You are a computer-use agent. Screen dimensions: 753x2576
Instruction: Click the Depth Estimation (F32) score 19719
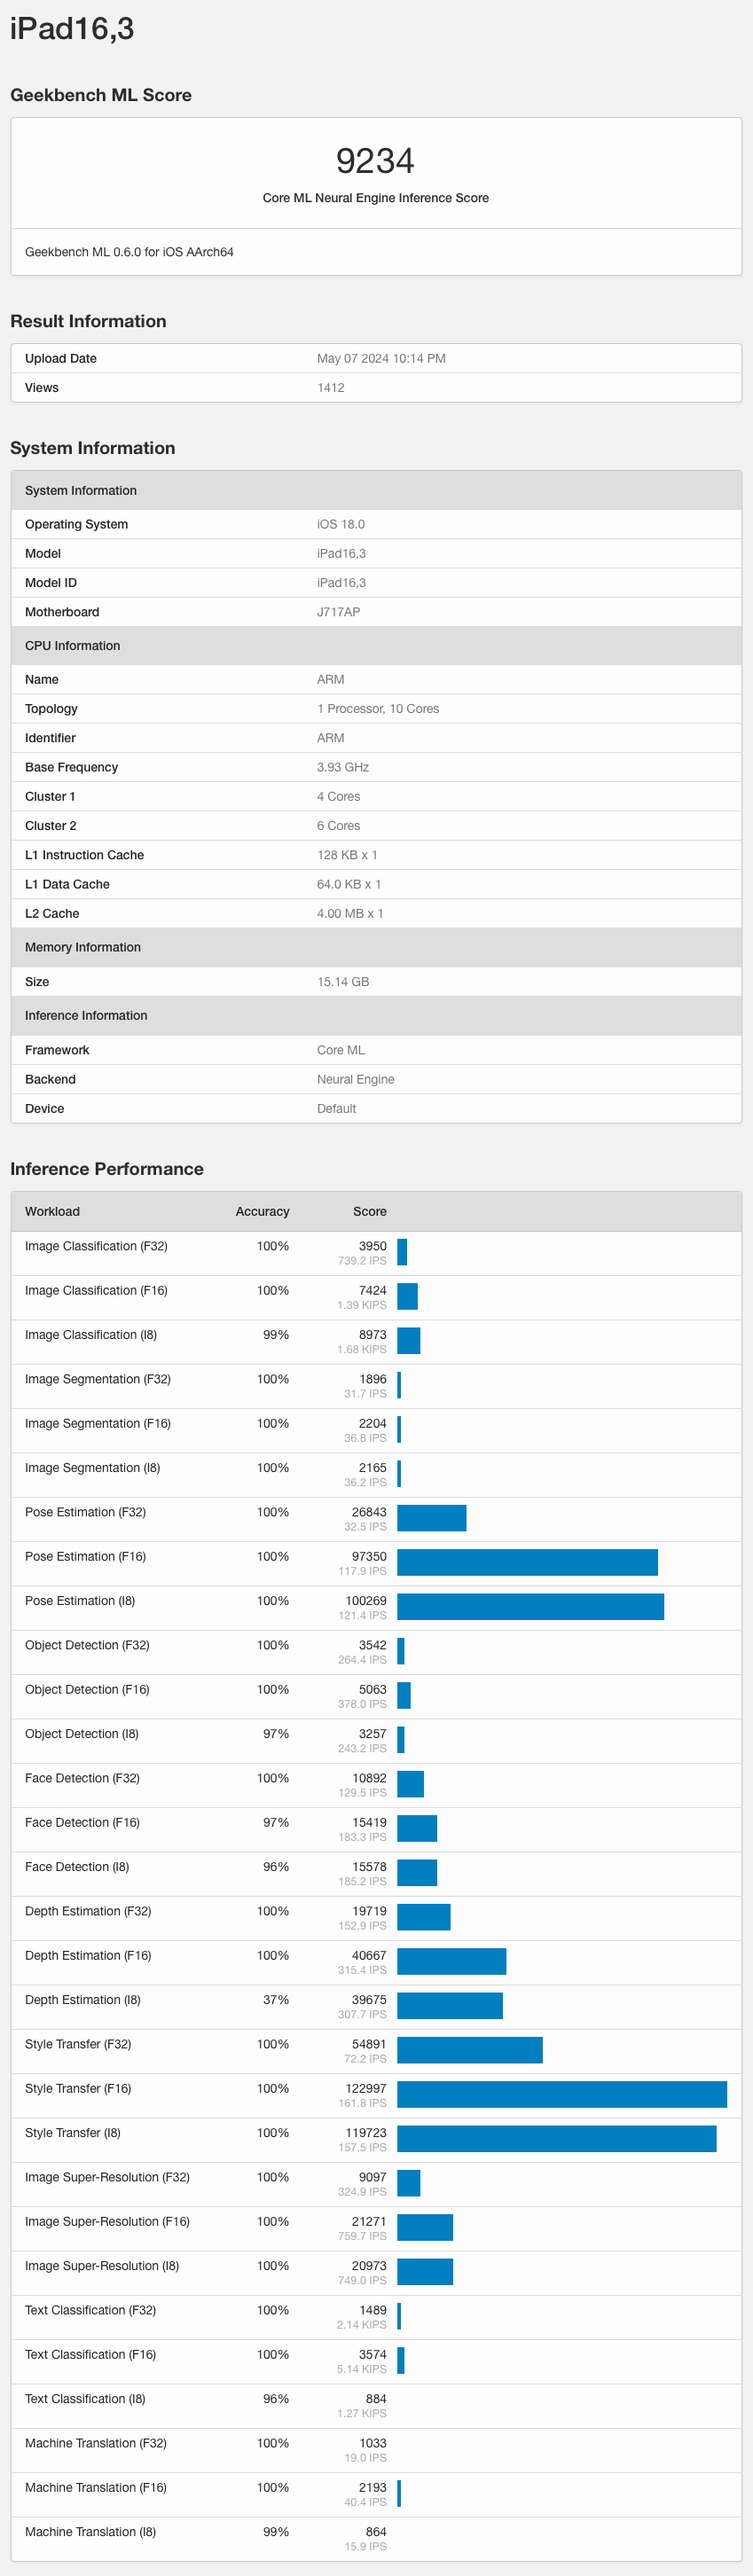(369, 1912)
